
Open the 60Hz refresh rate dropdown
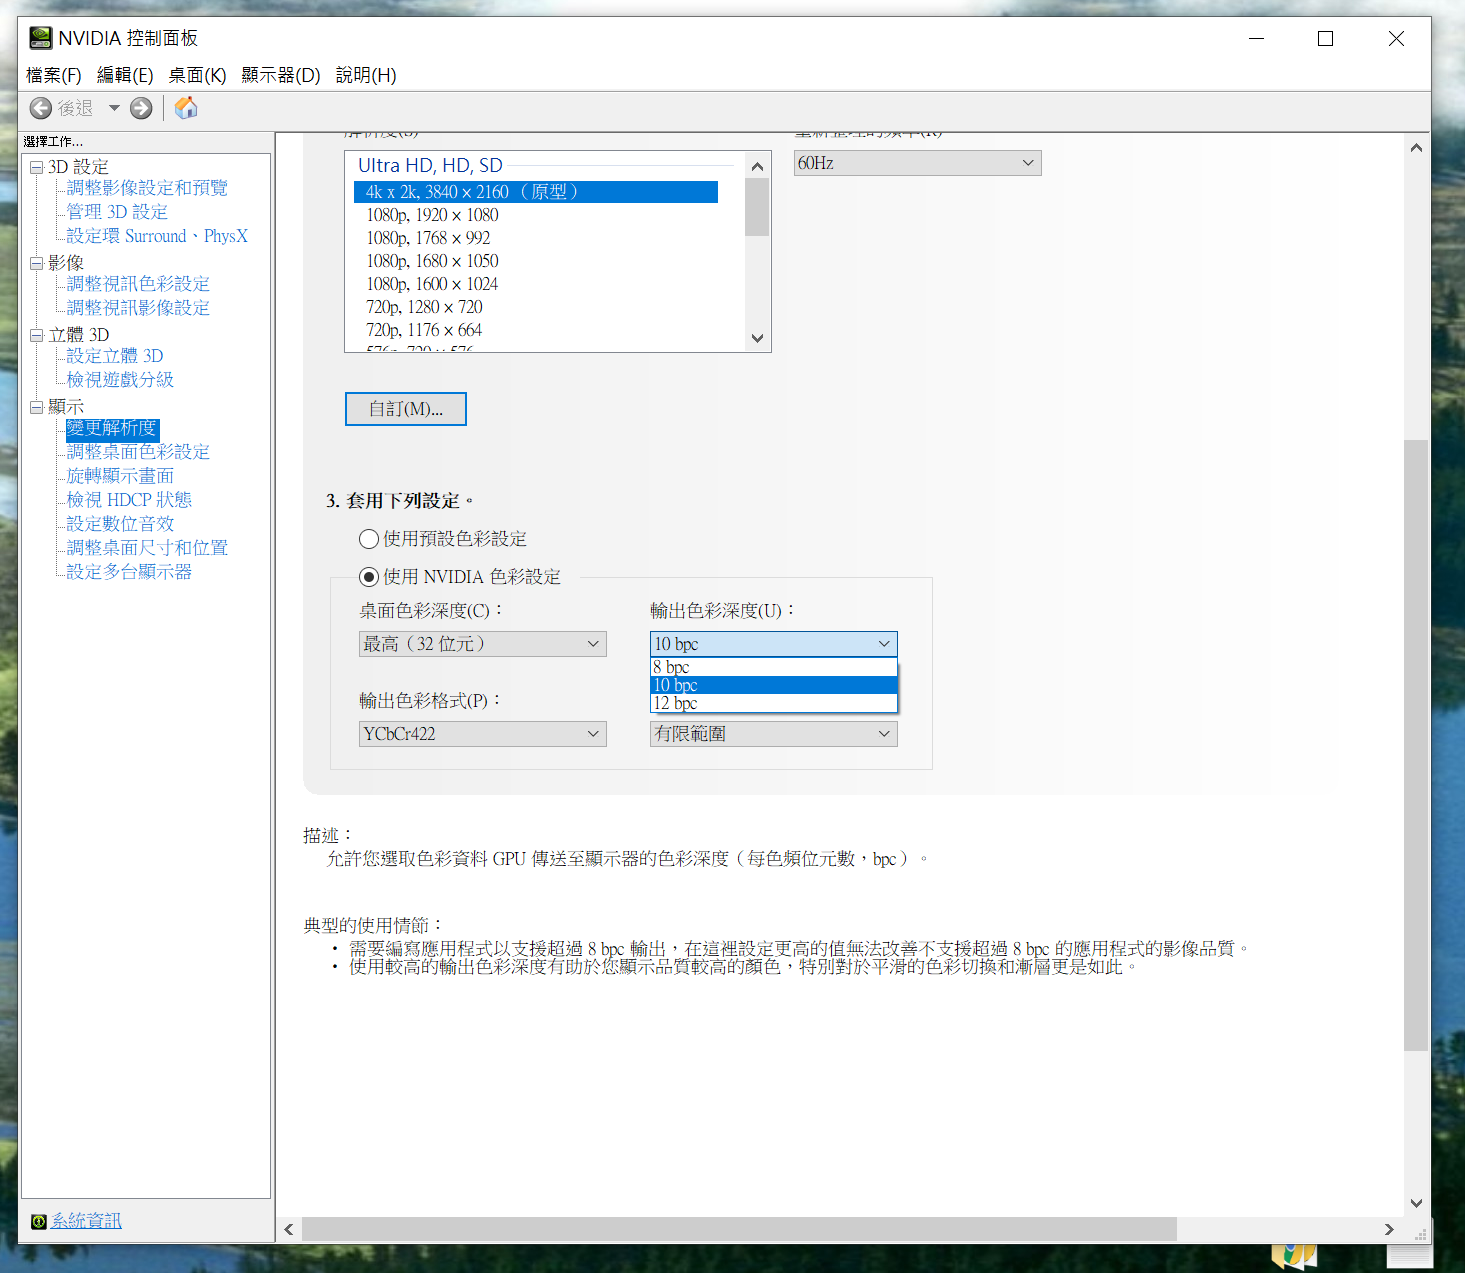tap(917, 163)
